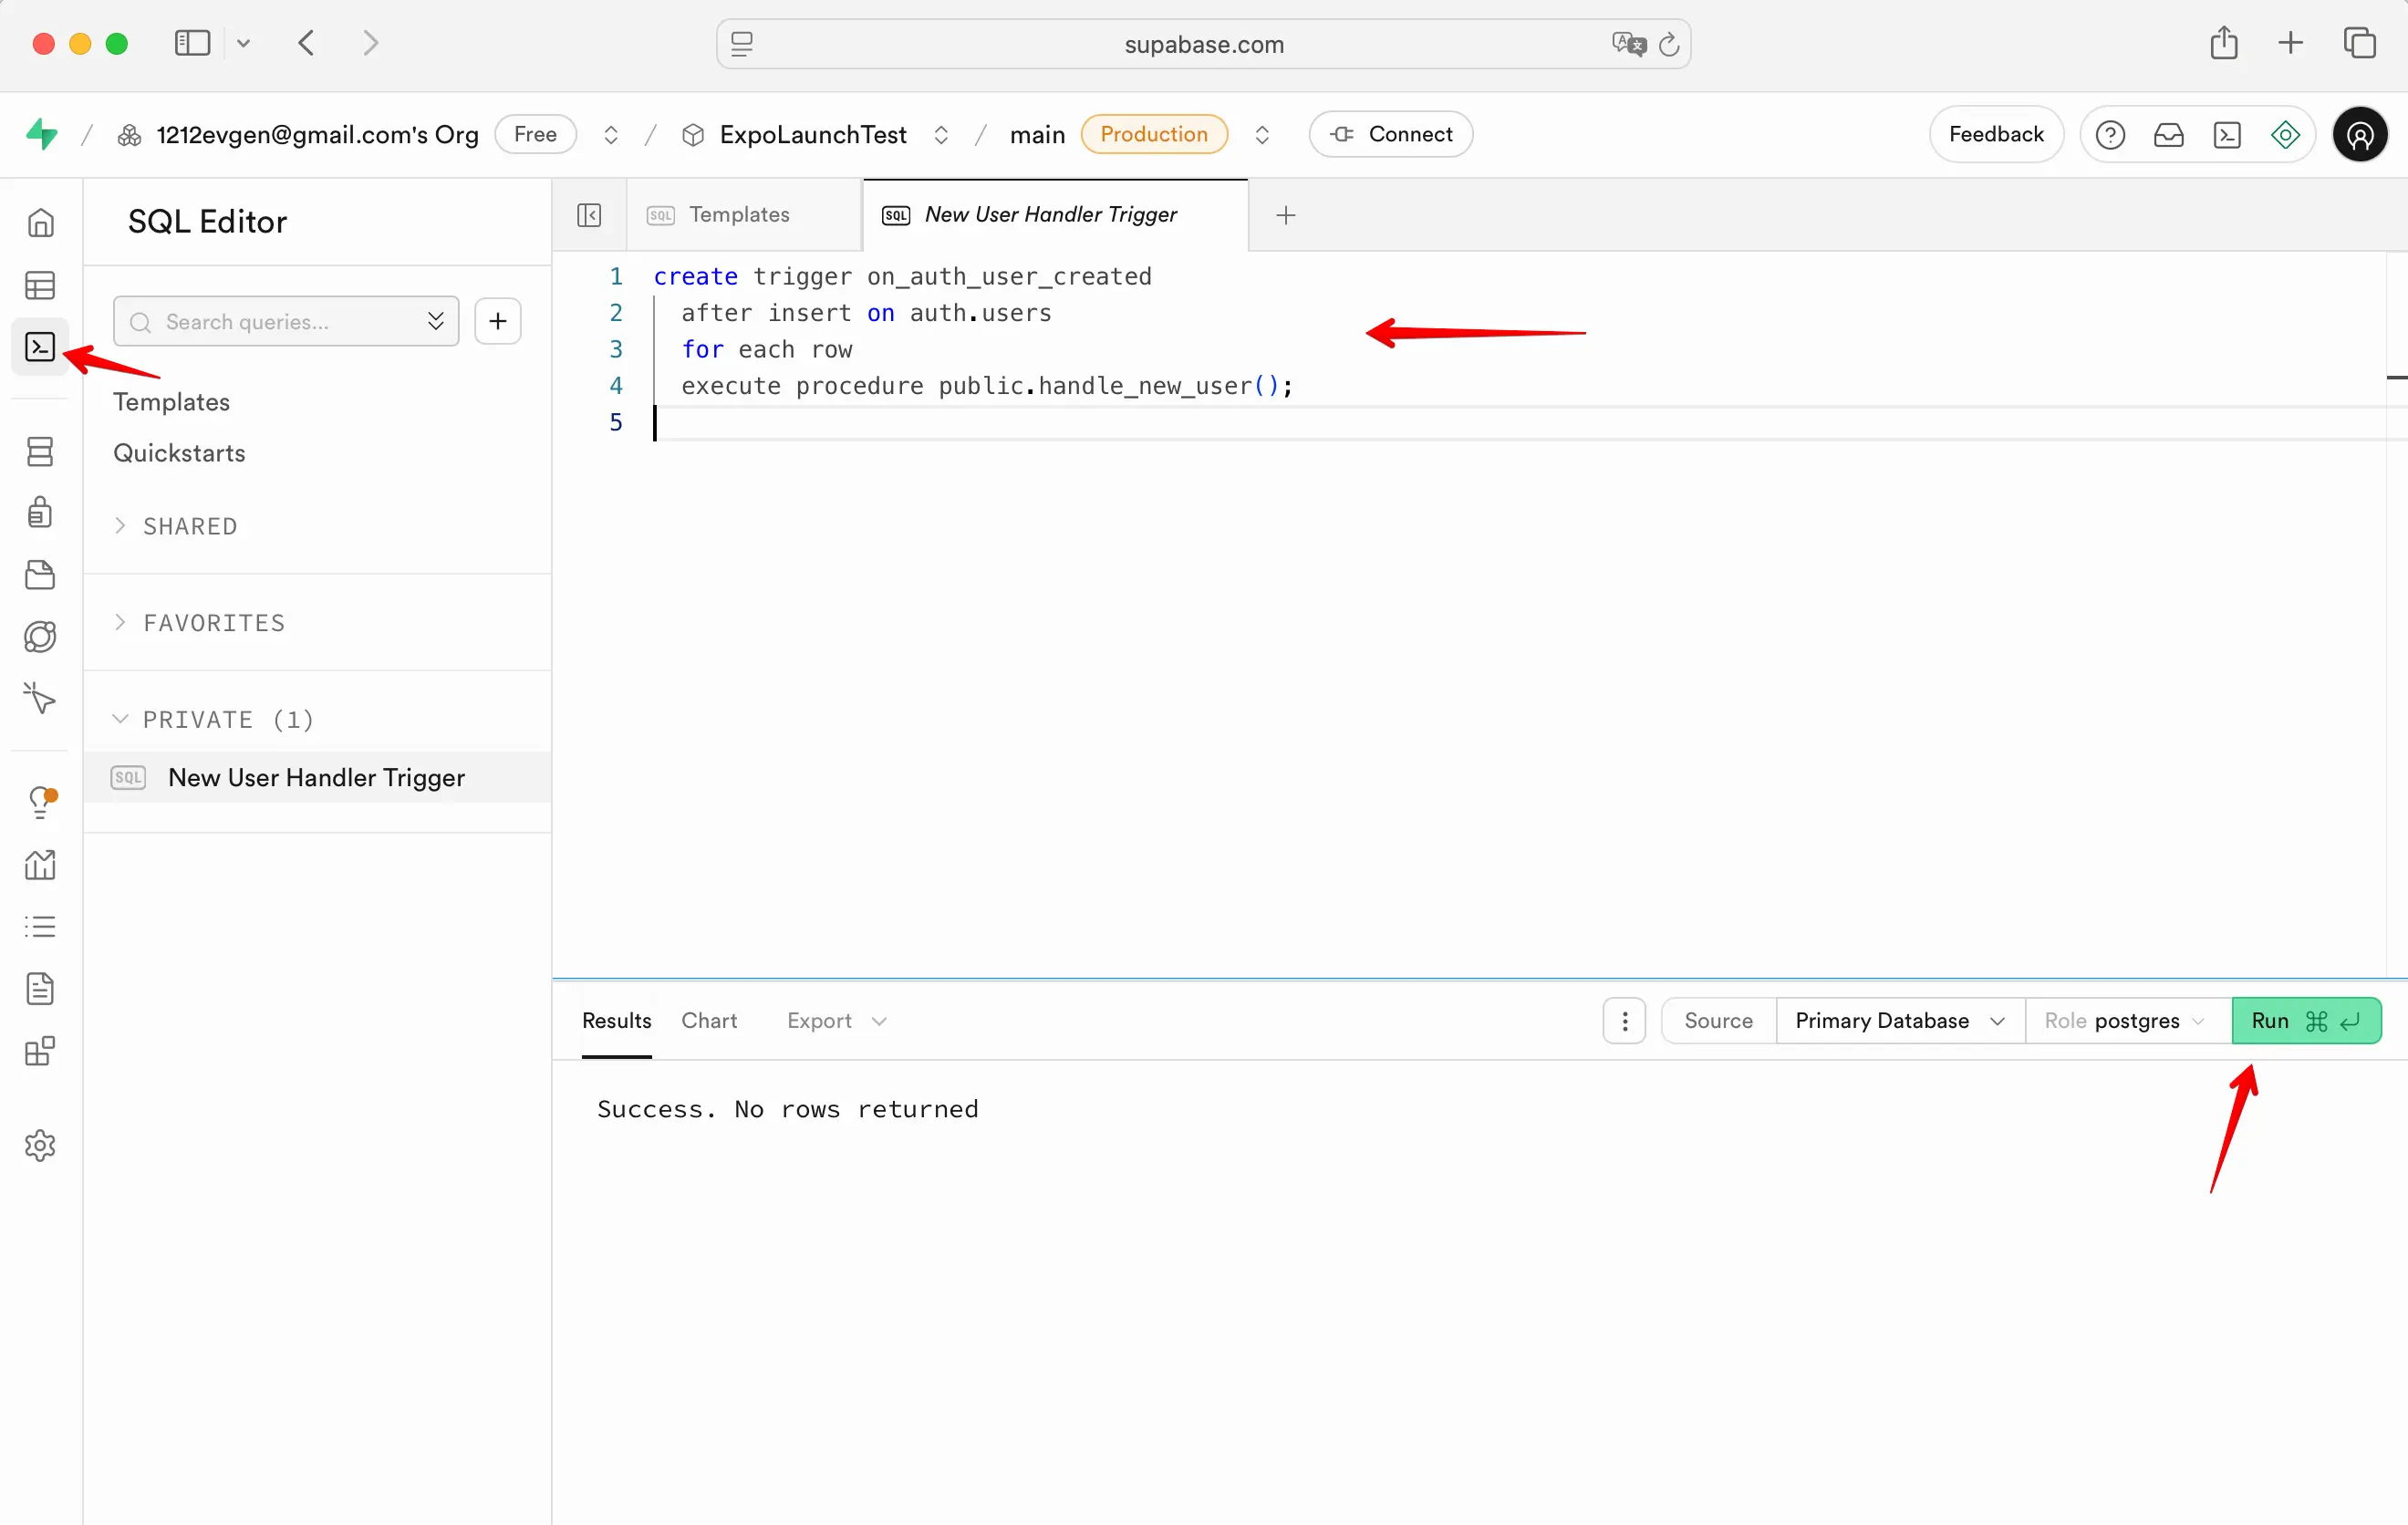Image resolution: width=2408 pixels, height=1525 pixels.
Task: Open the Role postgres dropdown
Action: pos(2128,1021)
